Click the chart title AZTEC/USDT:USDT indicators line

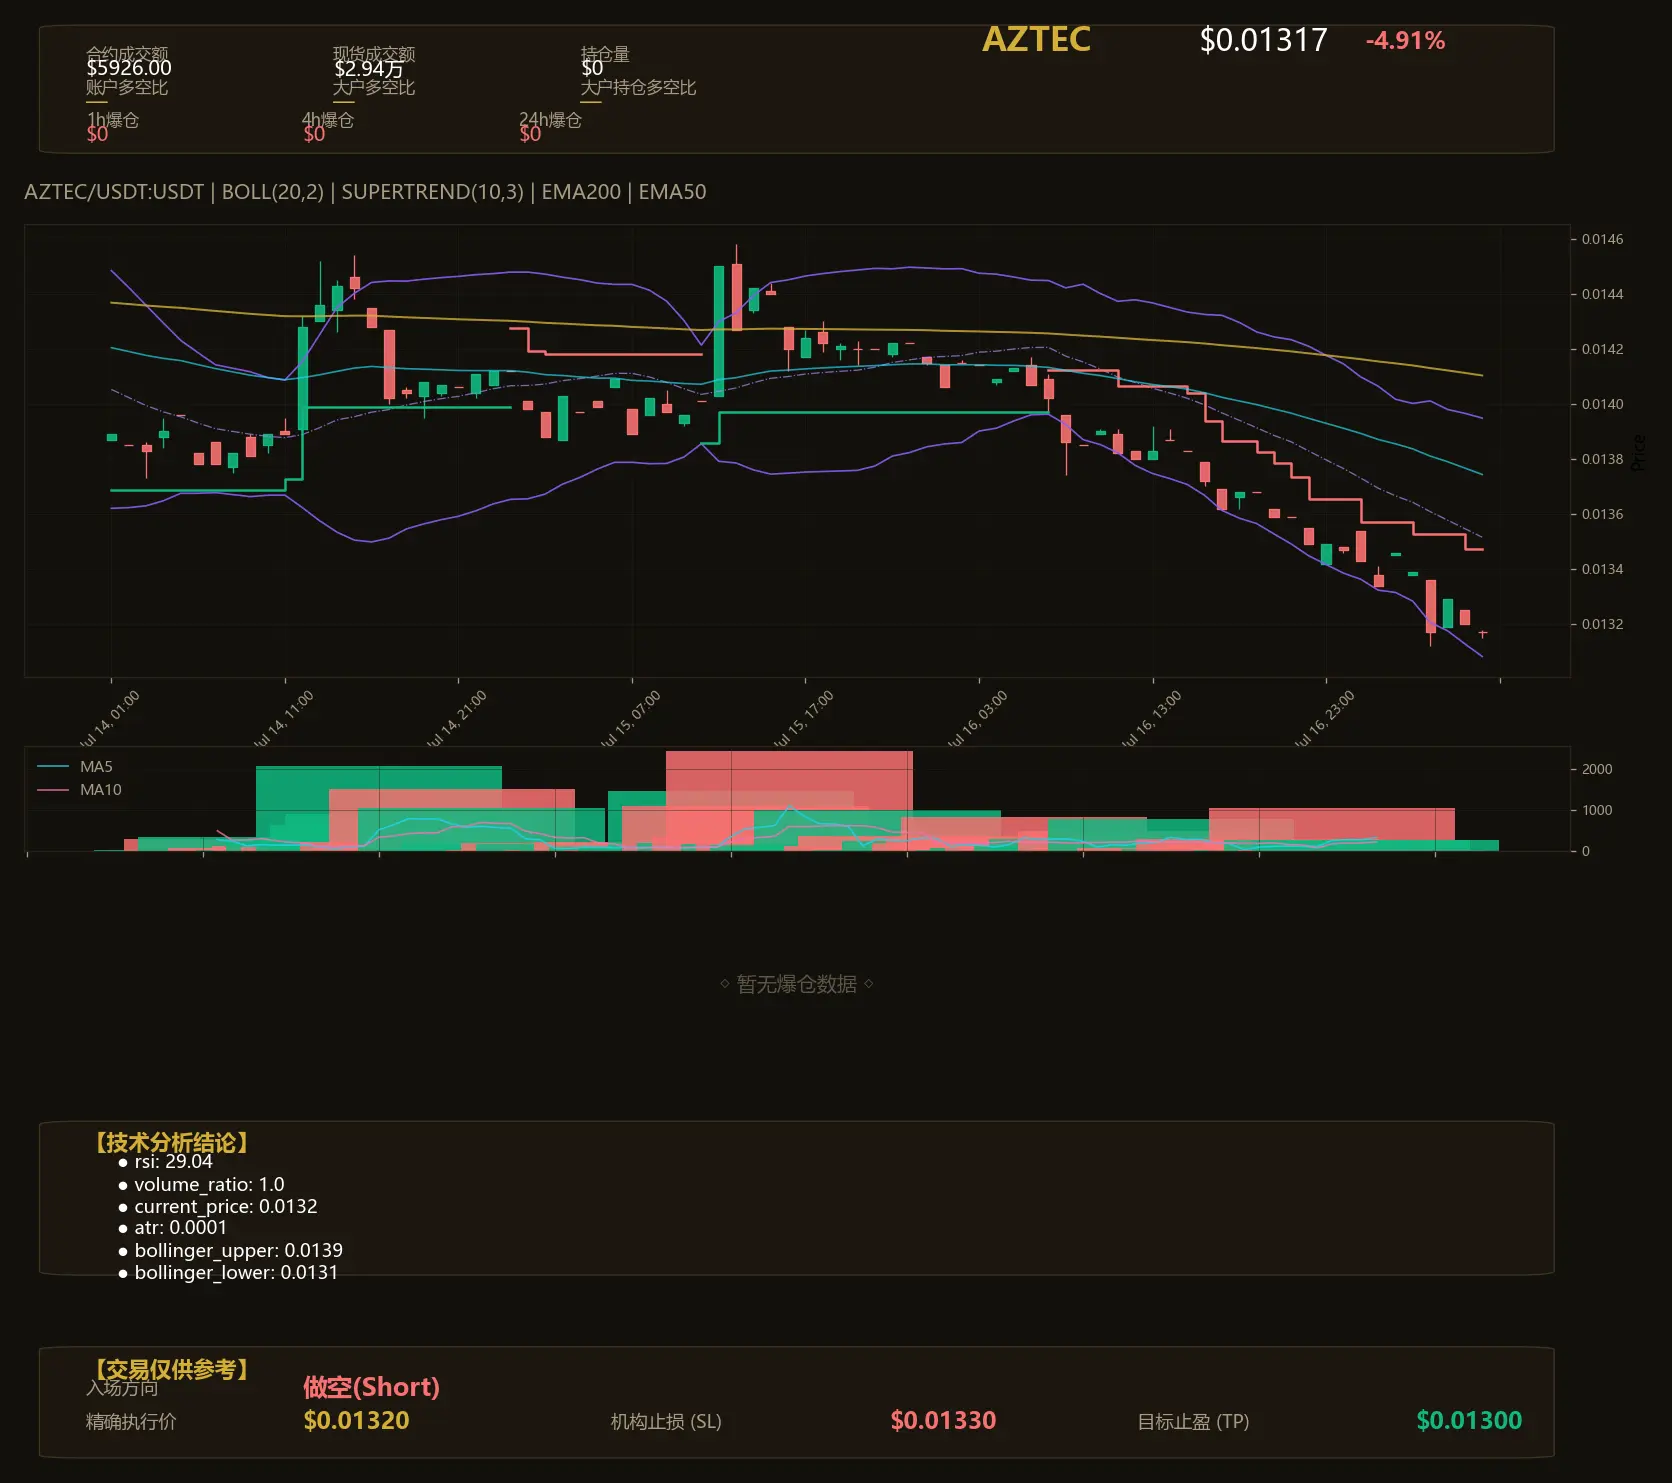pyautogui.click(x=365, y=192)
